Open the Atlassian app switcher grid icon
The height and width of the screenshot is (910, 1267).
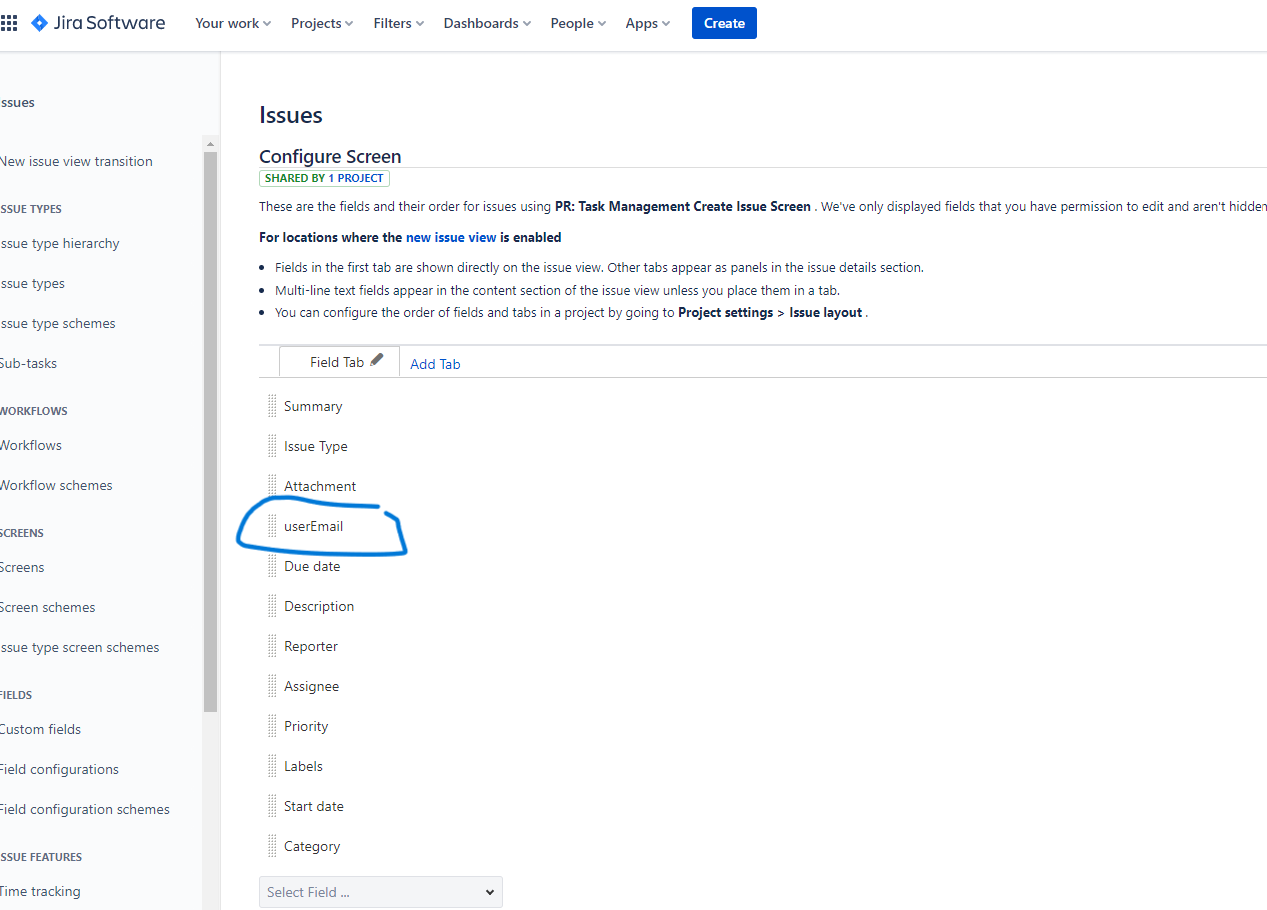(9, 22)
